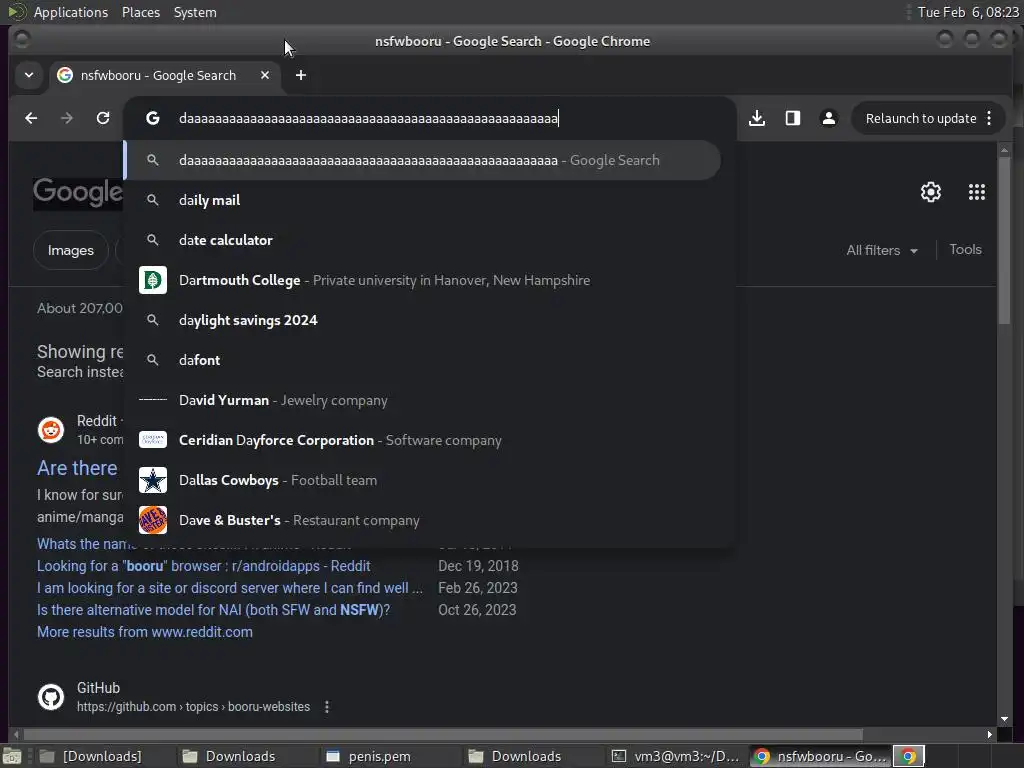Image resolution: width=1024 pixels, height=768 pixels.
Task: Switch to the vm3@vm3 terminal taskbar item
Action: click(675, 756)
